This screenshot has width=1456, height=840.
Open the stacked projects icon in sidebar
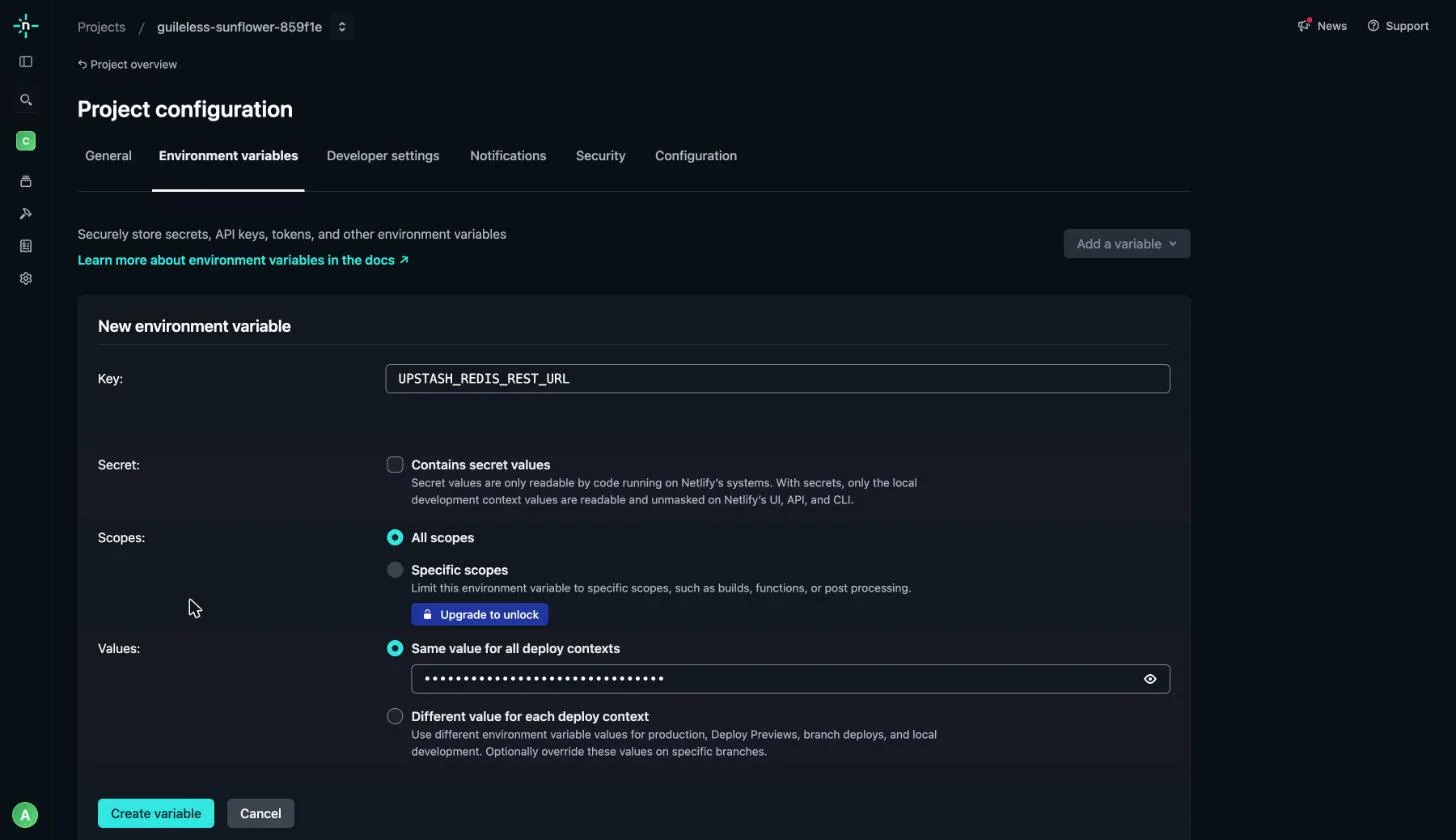coord(26,181)
